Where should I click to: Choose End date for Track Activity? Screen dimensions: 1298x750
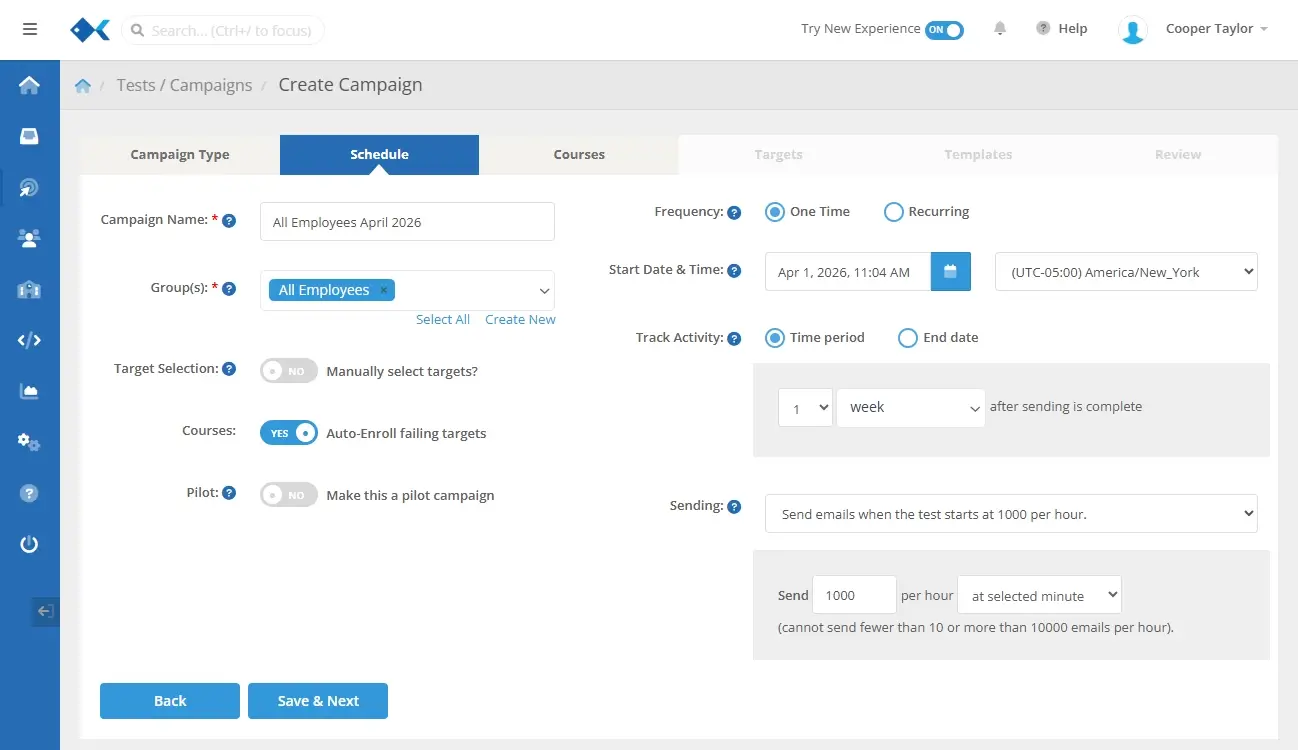(x=908, y=338)
